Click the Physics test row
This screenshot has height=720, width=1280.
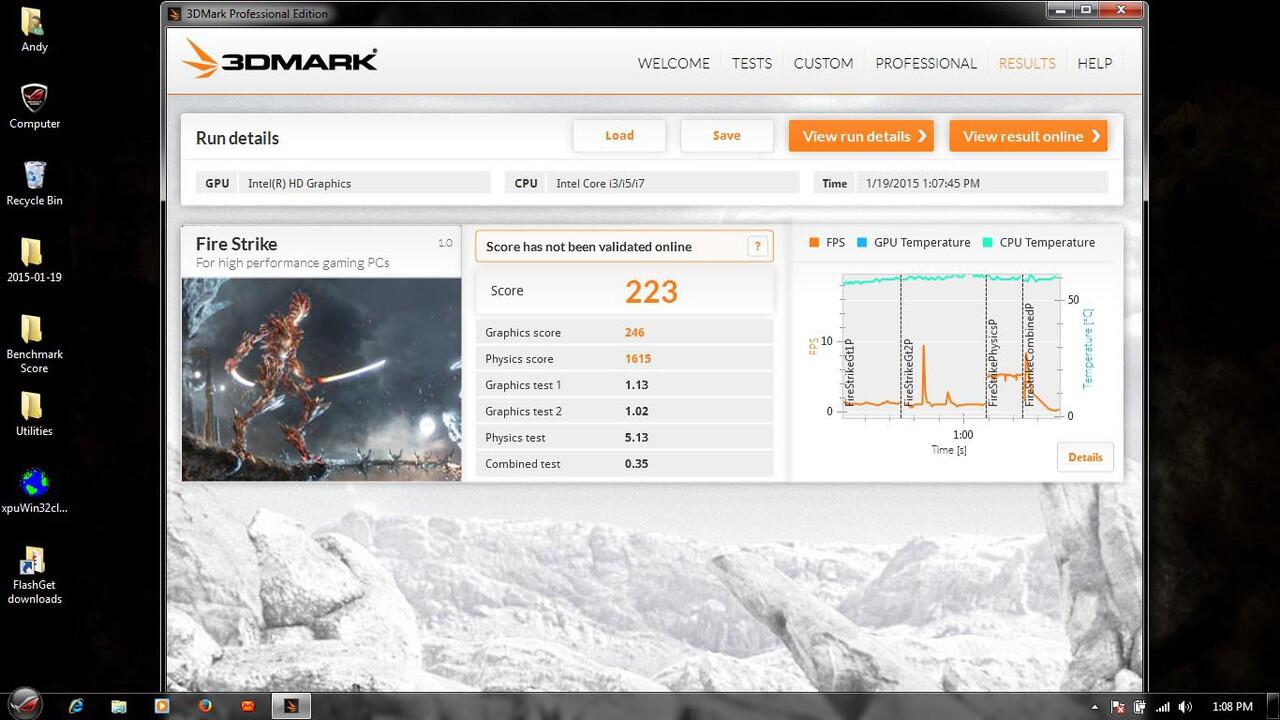pos(624,437)
